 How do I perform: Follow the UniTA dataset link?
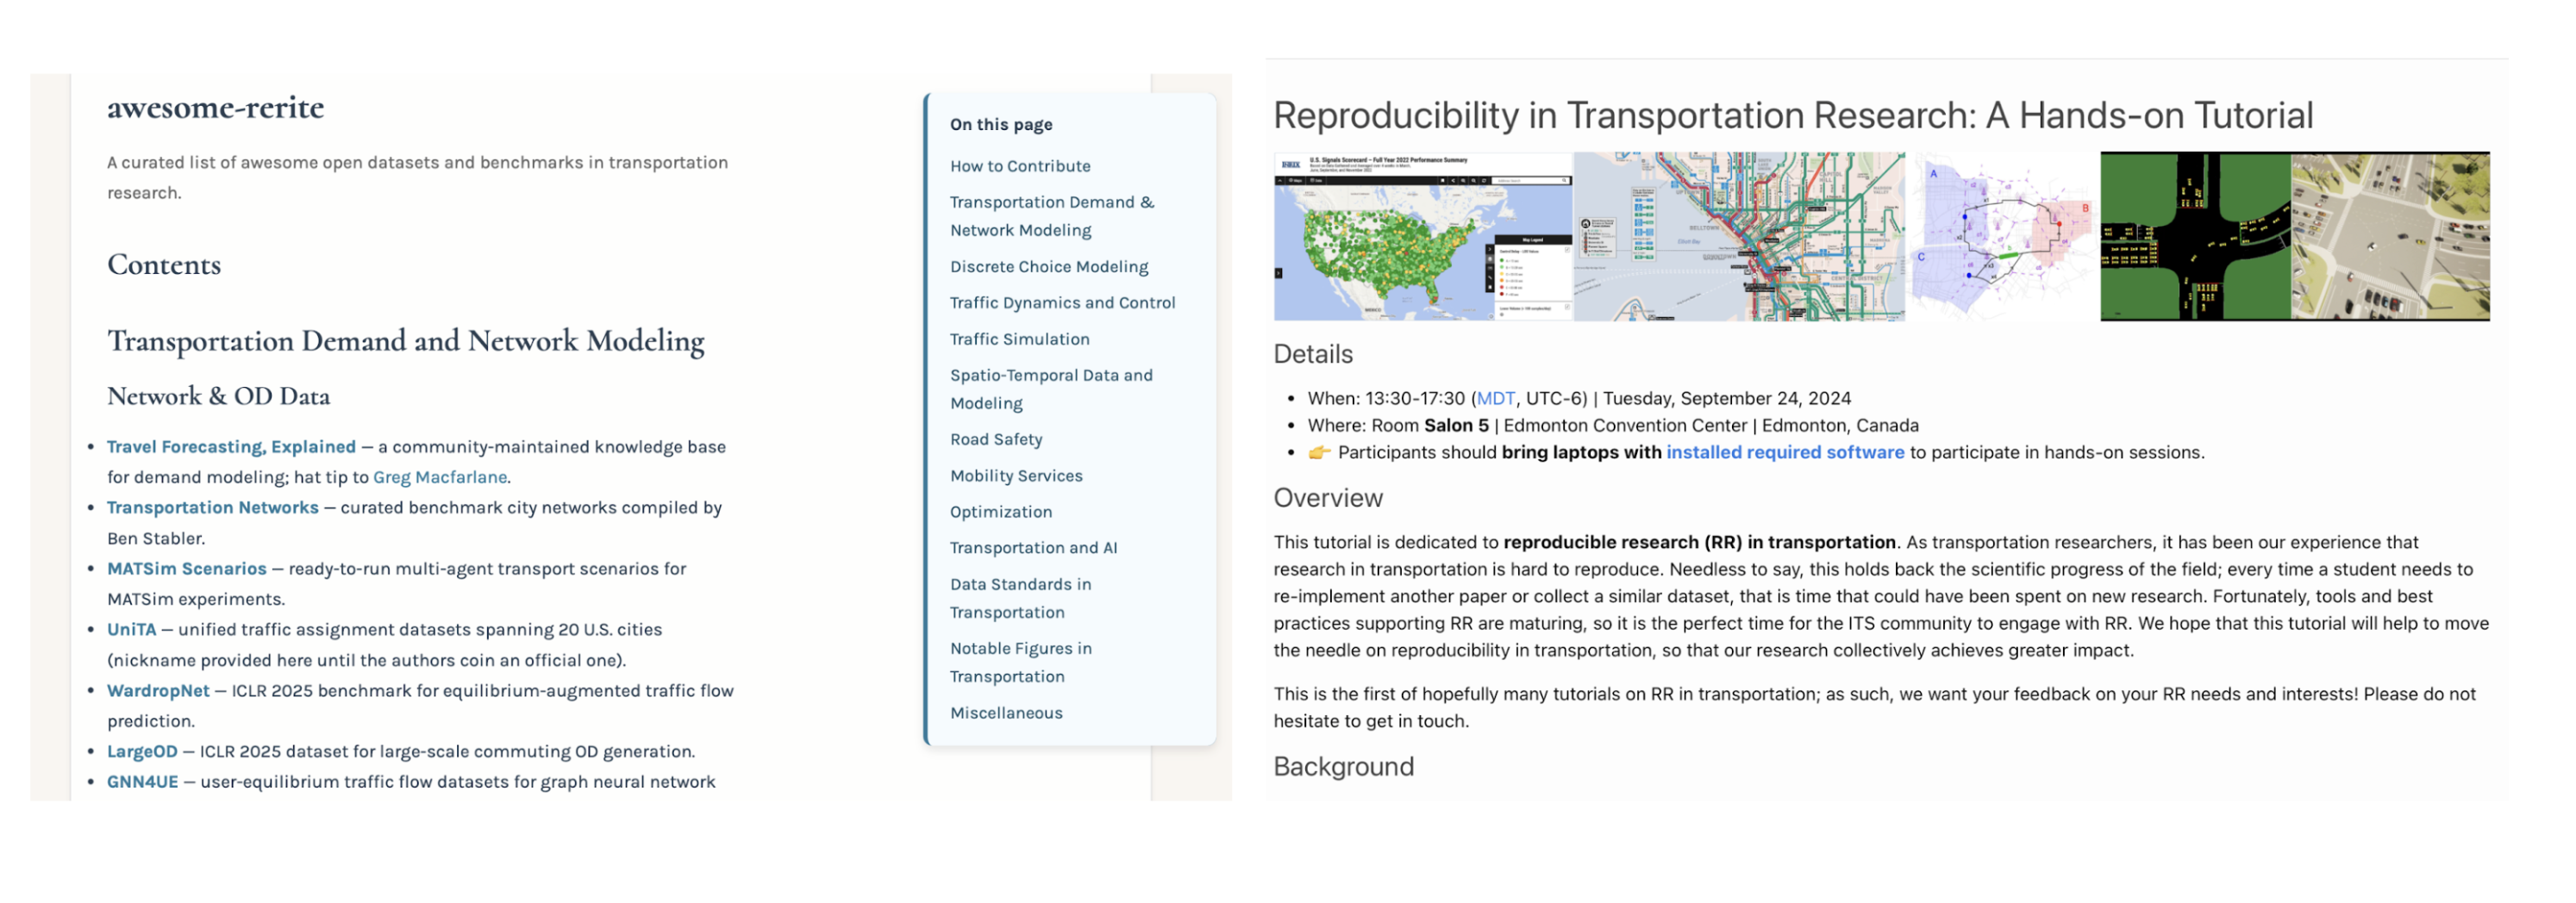131,629
